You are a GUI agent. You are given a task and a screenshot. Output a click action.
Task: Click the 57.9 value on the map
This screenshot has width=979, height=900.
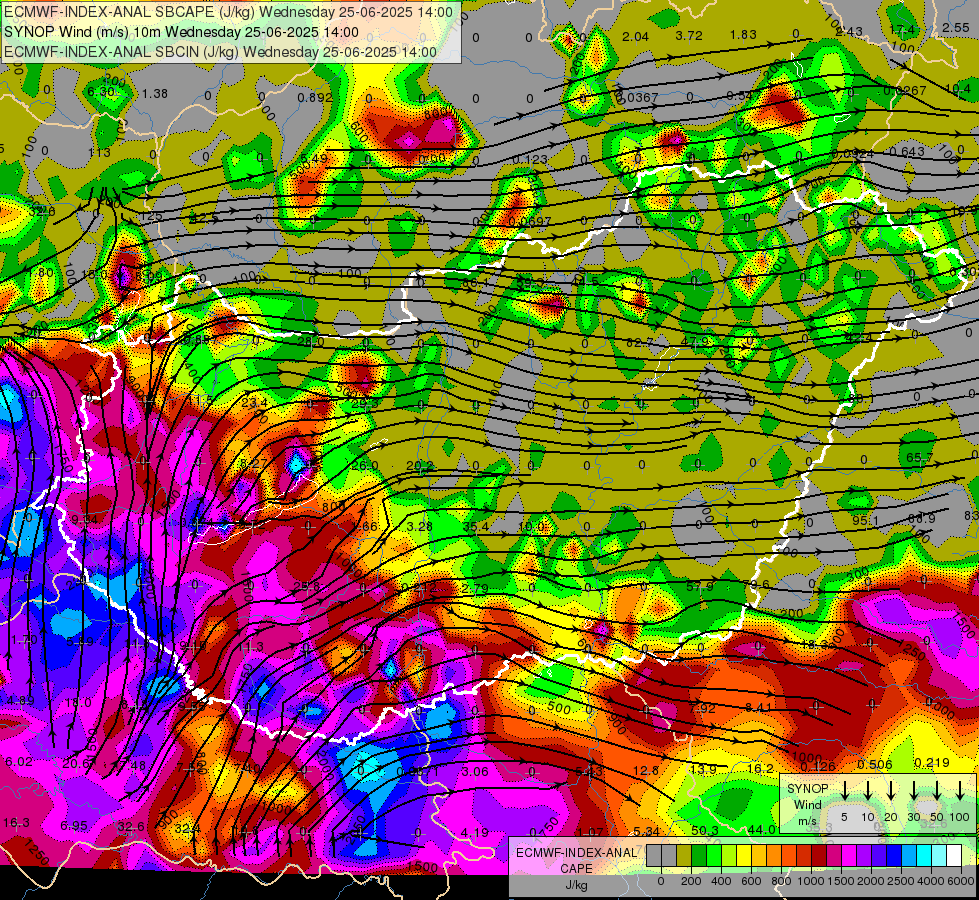point(699,586)
